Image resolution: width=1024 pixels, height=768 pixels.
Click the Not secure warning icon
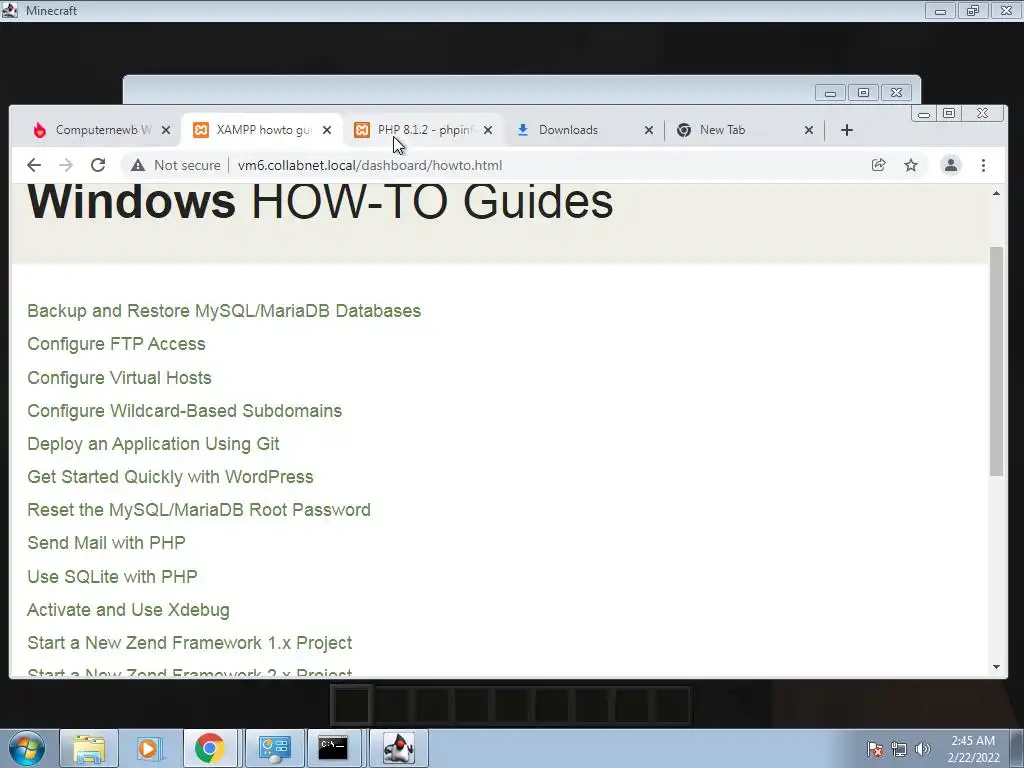pos(138,165)
